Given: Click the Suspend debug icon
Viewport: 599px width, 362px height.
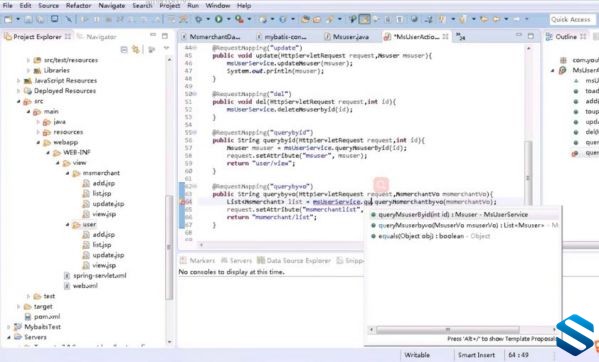Looking at the screenshot, I should tap(97, 19).
